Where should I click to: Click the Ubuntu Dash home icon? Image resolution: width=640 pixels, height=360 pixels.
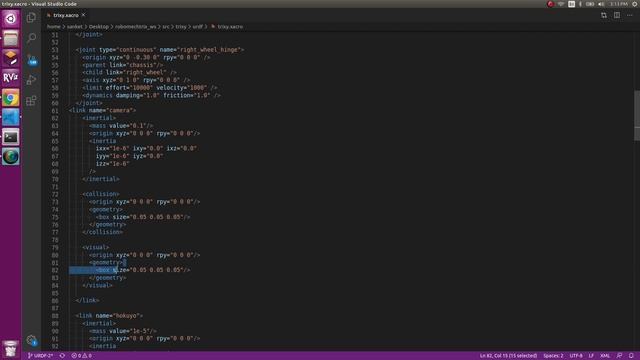pos(11,18)
